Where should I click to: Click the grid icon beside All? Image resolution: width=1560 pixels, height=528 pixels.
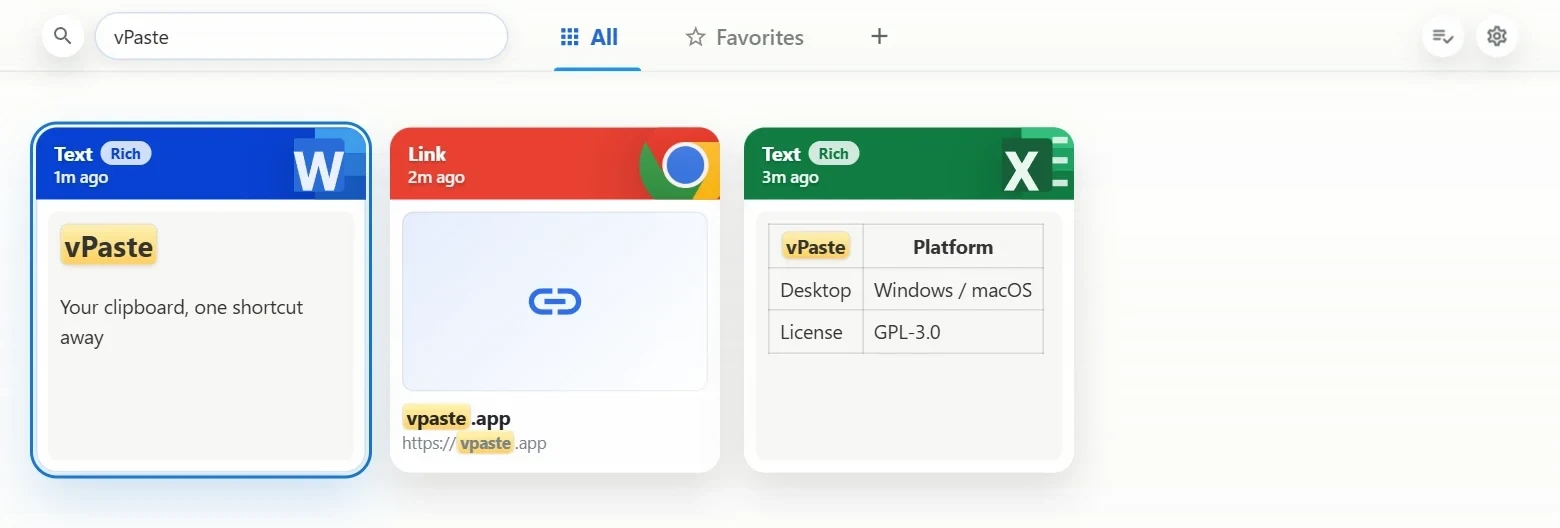tap(569, 37)
